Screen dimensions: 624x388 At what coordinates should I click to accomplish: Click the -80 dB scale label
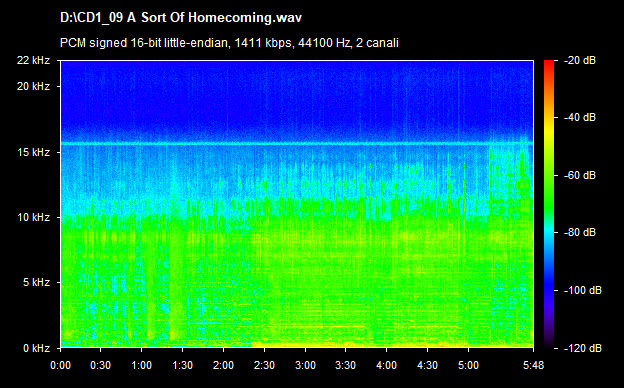click(580, 232)
